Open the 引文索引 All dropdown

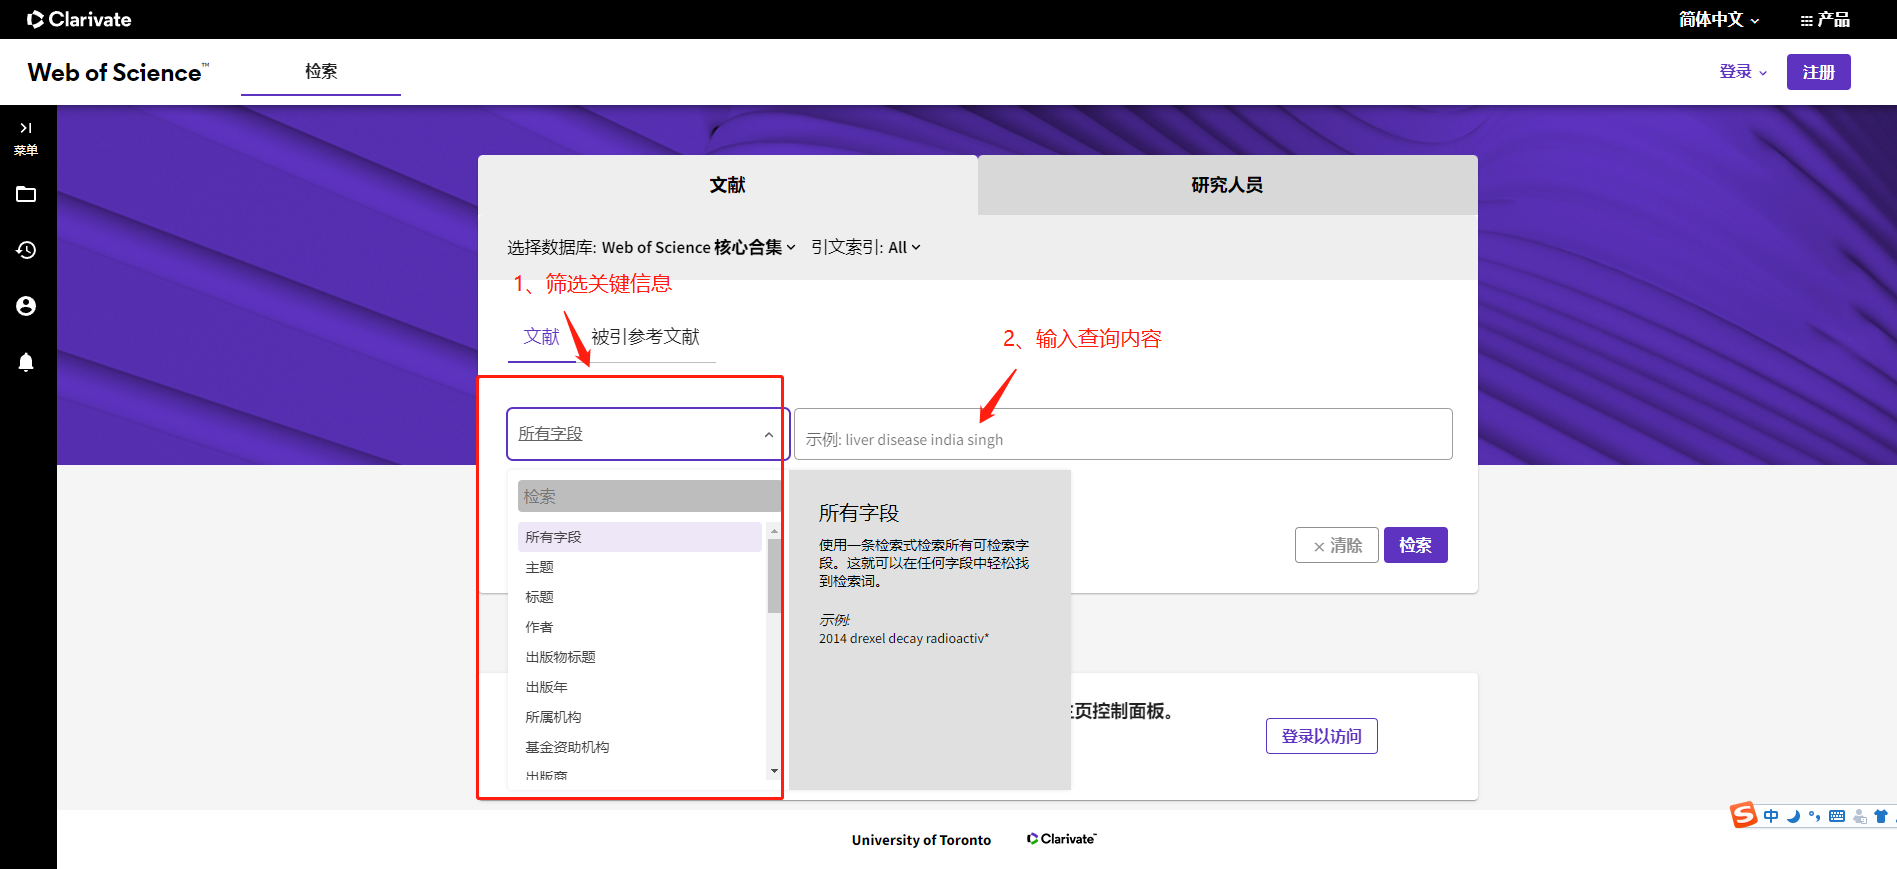[866, 247]
